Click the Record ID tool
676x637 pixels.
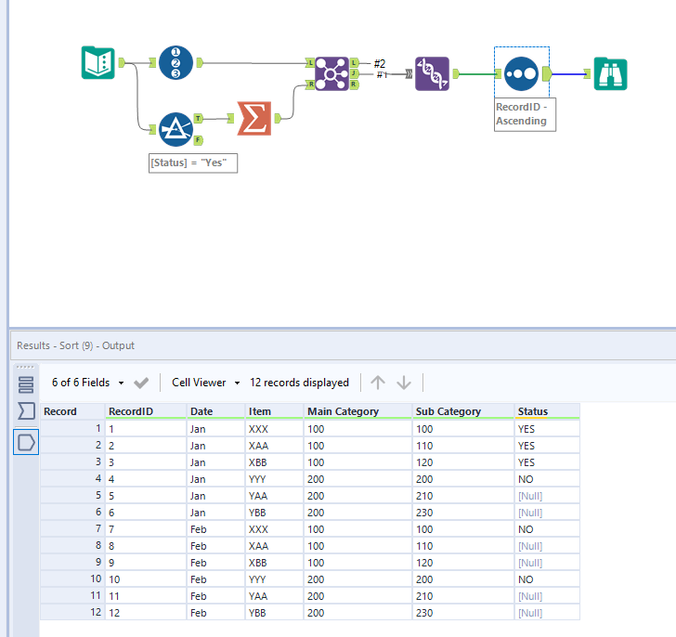pos(176,63)
